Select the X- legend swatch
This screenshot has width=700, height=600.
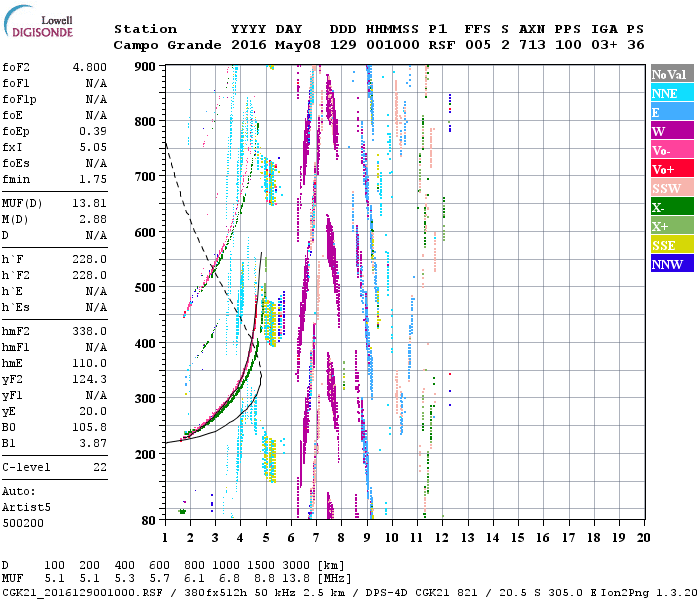[x=672, y=207]
